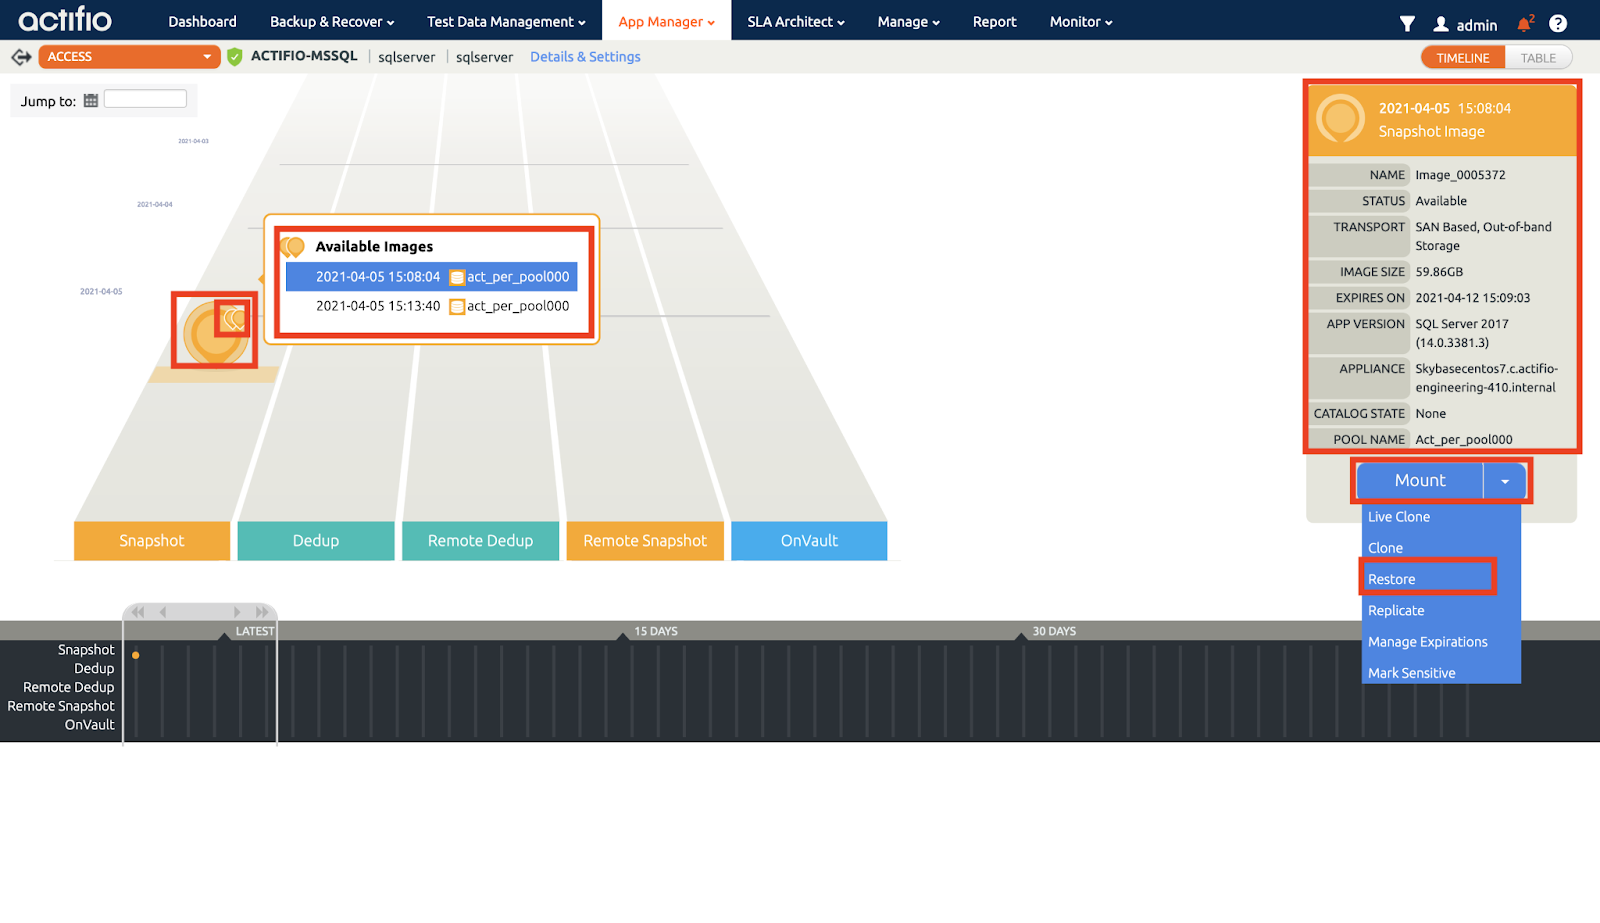The width and height of the screenshot is (1600, 923).
Task: Click the 30 DAYS timeline marker
Action: pos(1054,632)
